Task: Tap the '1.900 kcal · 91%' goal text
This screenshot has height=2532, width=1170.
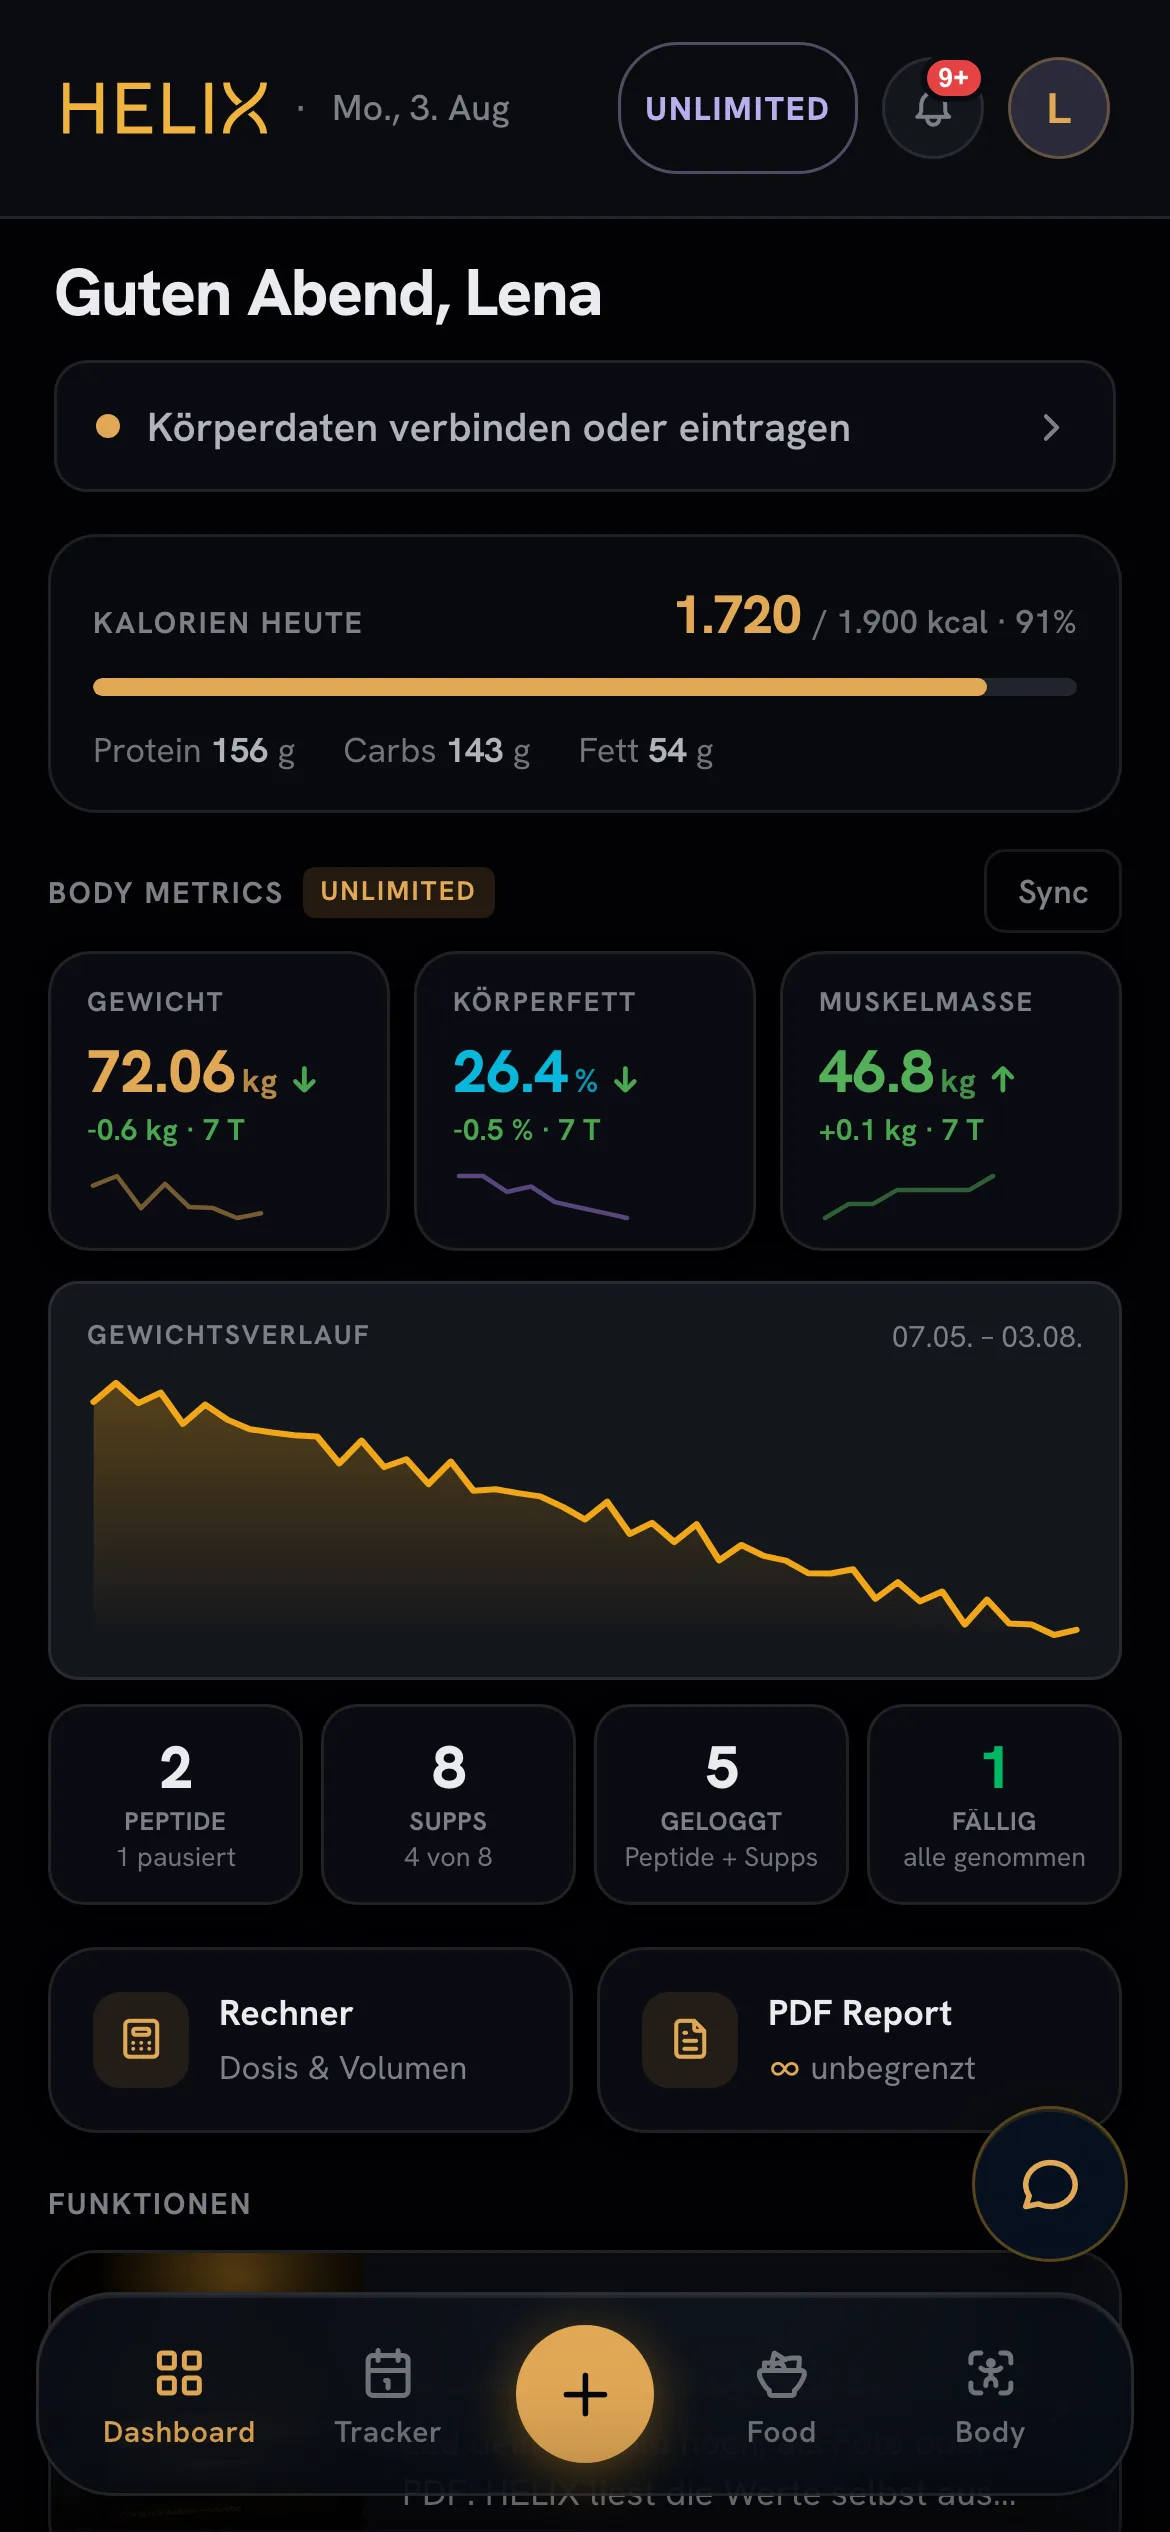Action: coord(957,622)
